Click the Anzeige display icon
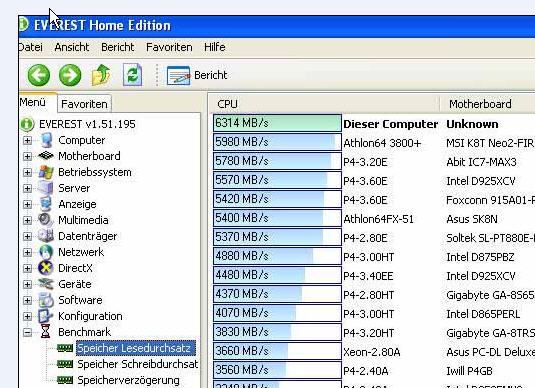This screenshot has width=535, height=388. (46, 204)
